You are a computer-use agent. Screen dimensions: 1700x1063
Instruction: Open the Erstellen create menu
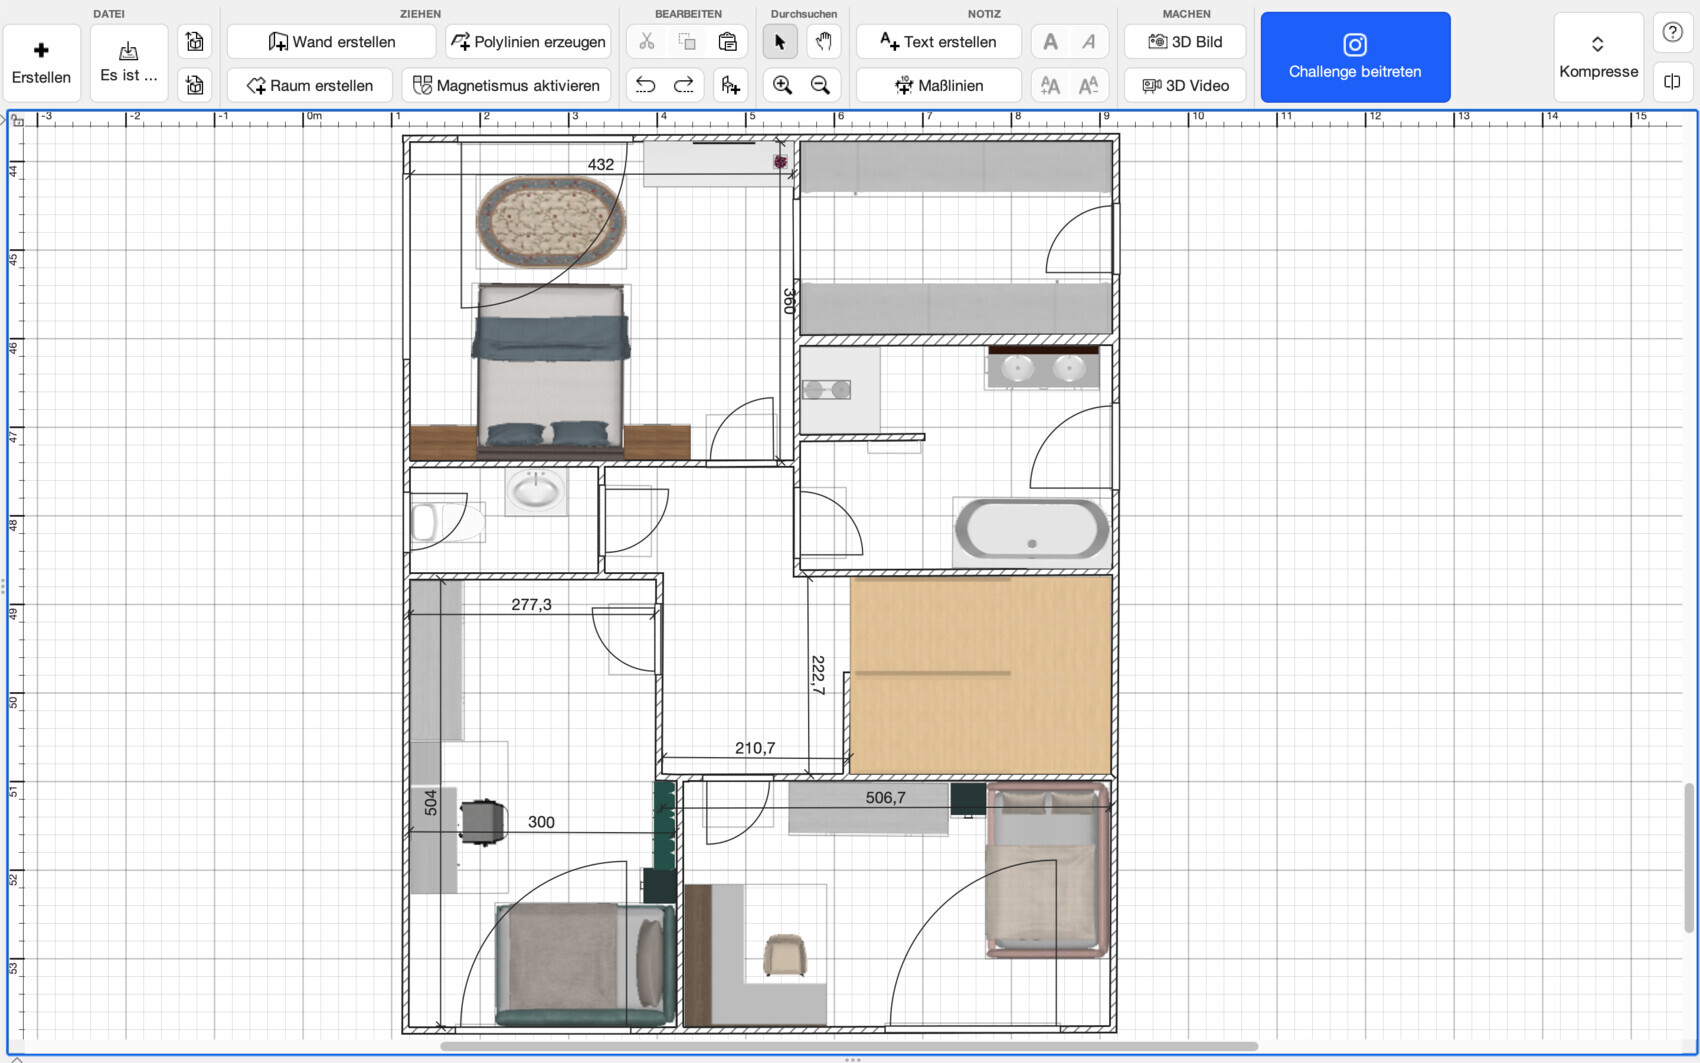[x=42, y=62]
